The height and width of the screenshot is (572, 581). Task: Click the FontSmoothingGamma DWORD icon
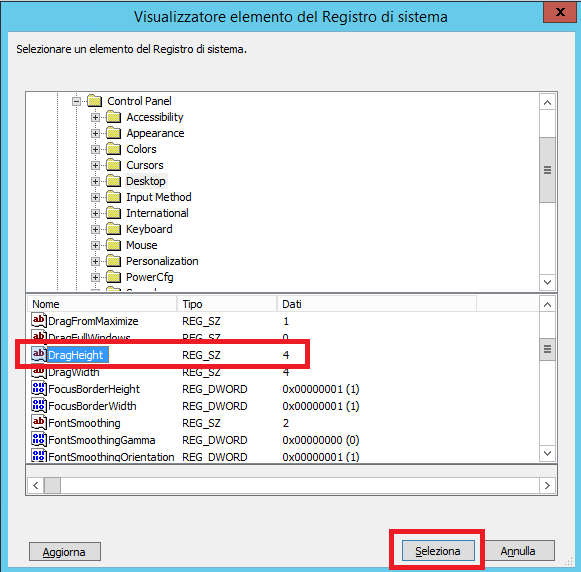click(39, 440)
